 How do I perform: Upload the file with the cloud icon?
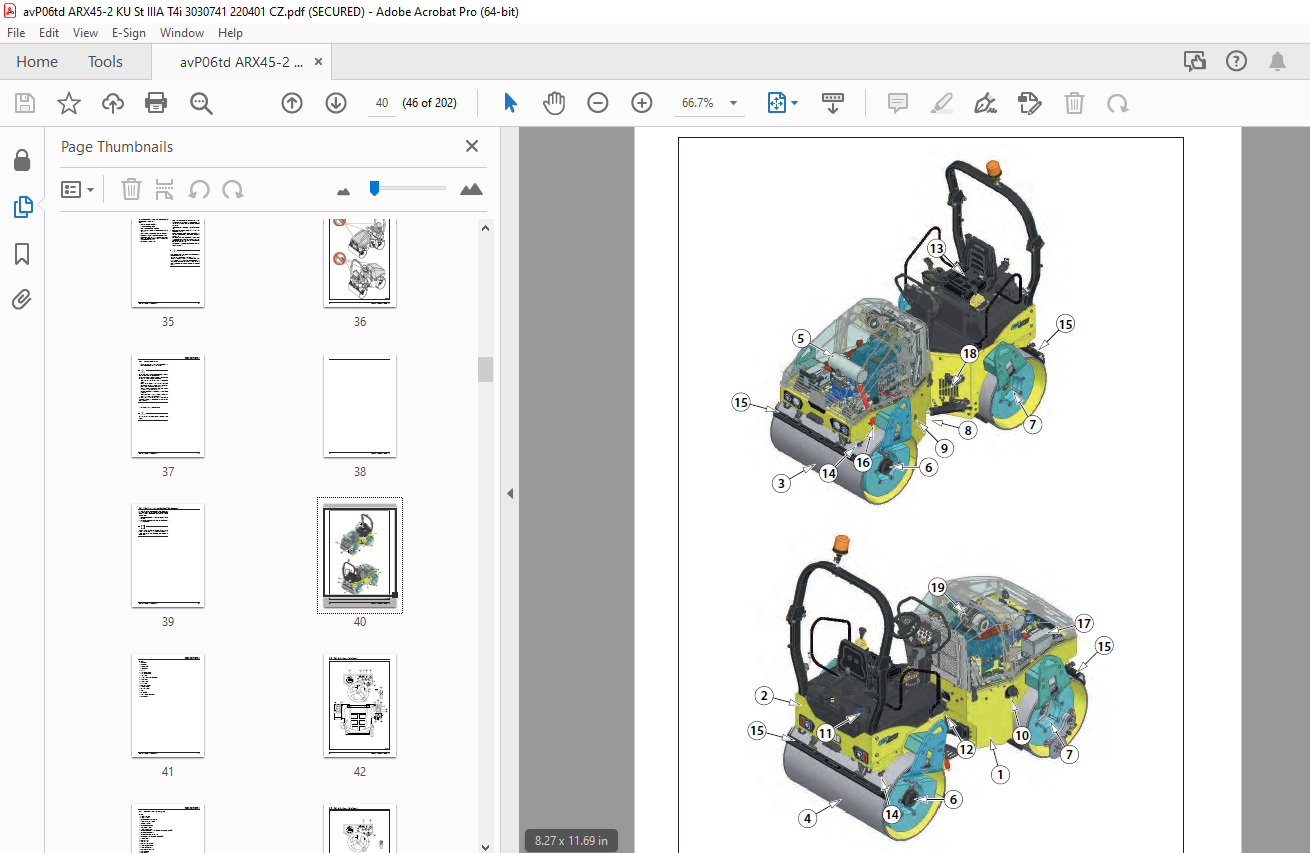(113, 103)
